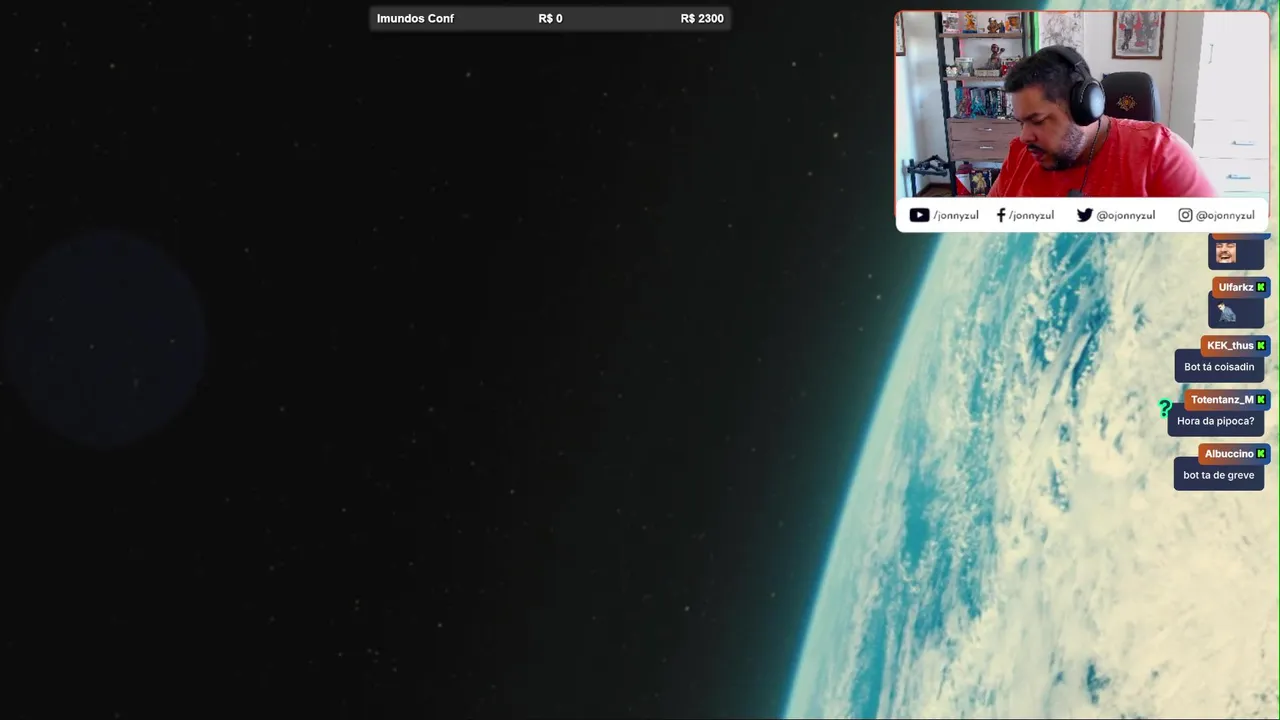Click the Imundos Conf label

coord(415,18)
